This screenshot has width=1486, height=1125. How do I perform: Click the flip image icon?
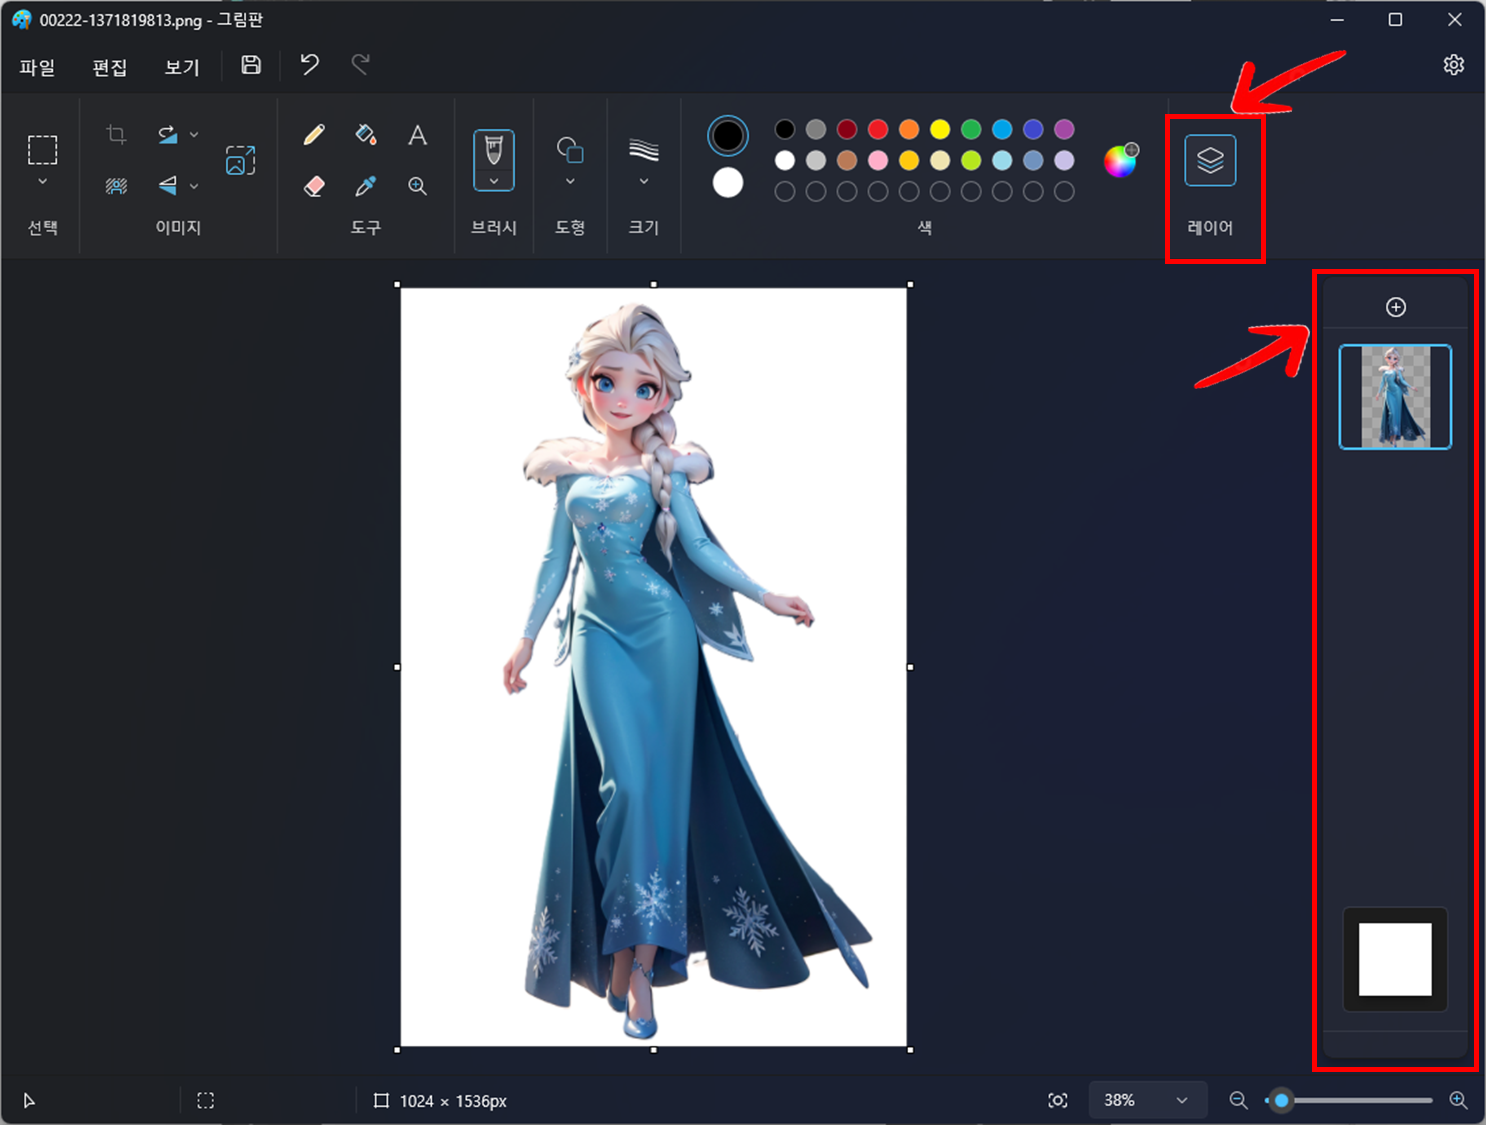coord(167,186)
